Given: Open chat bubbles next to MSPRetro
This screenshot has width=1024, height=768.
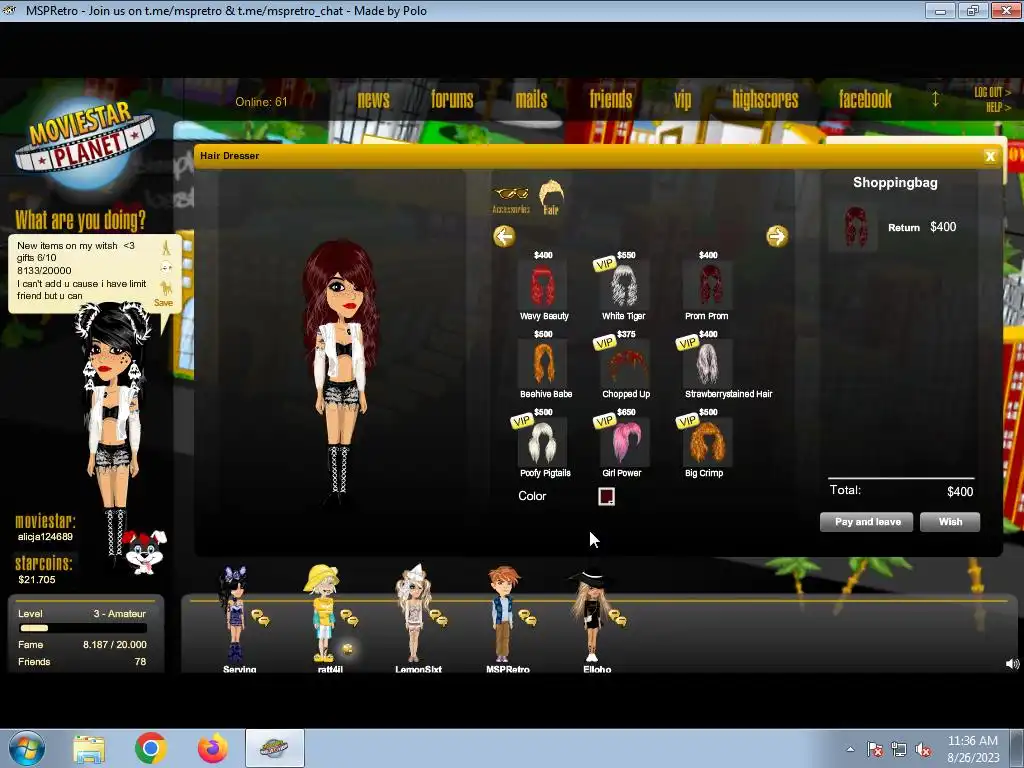Looking at the screenshot, I should (527, 617).
